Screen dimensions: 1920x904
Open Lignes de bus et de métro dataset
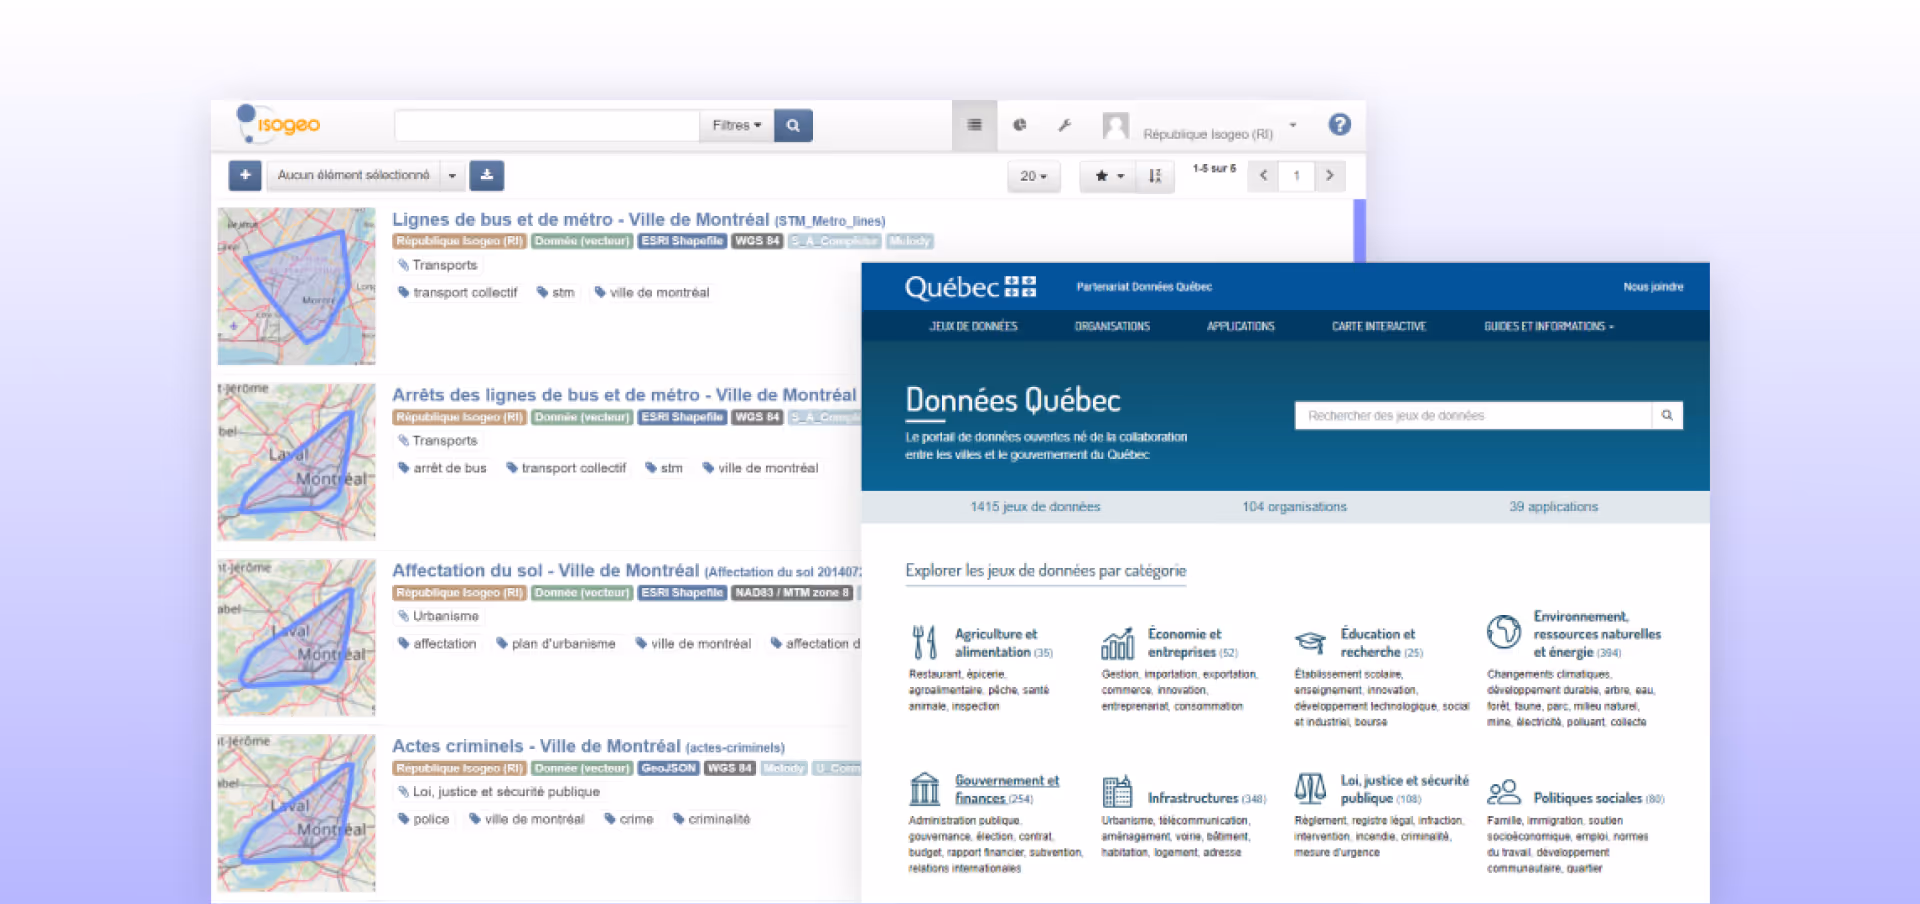(580, 219)
